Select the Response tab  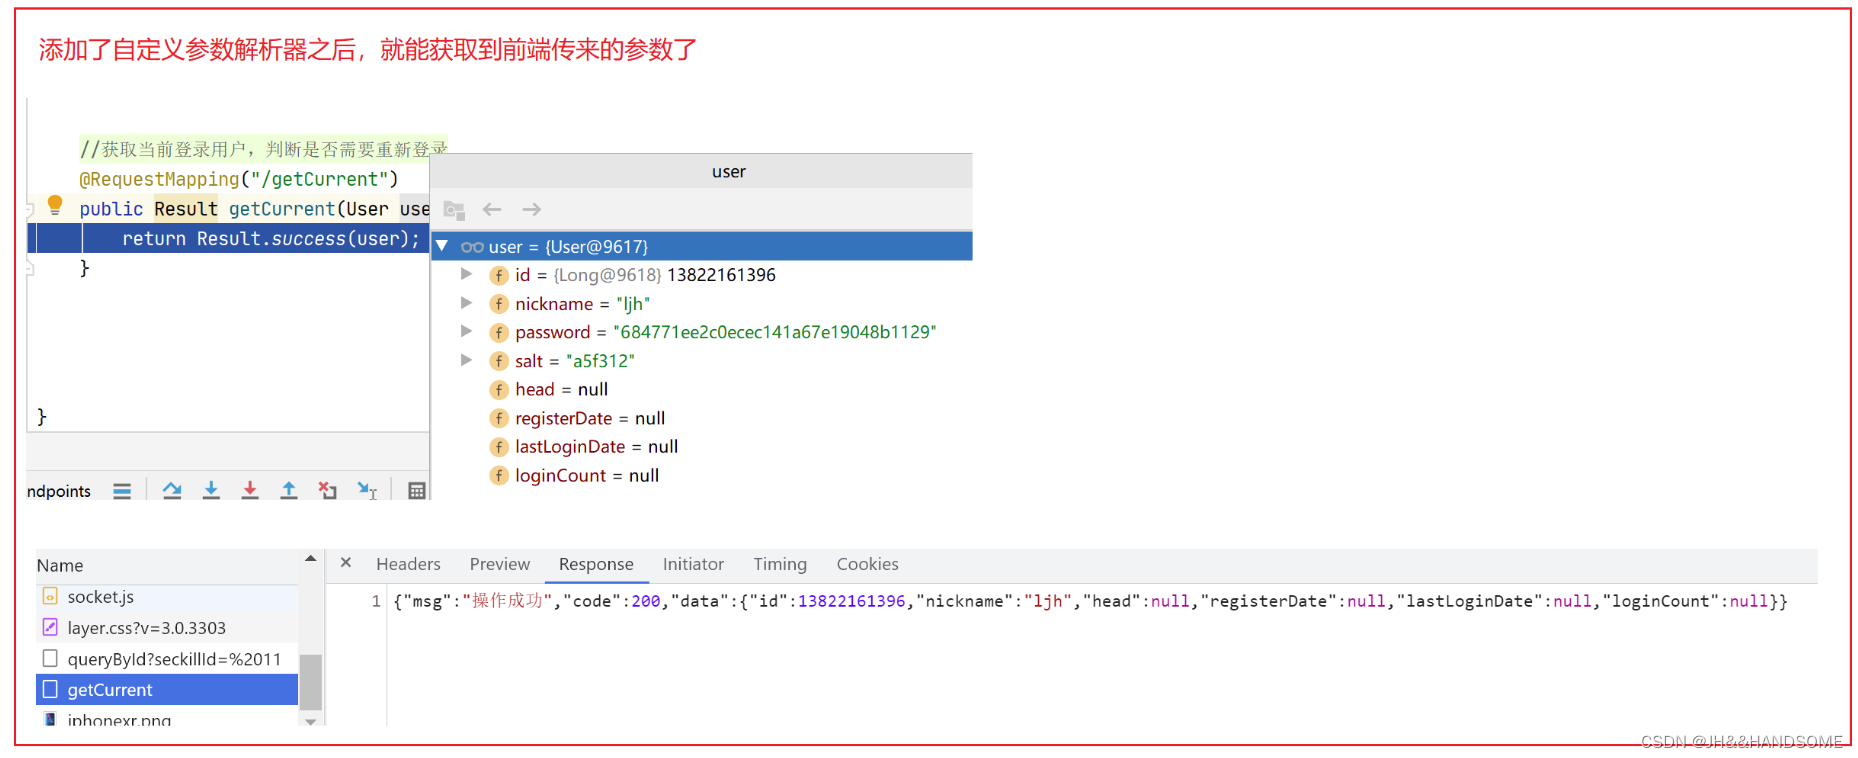(x=596, y=564)
